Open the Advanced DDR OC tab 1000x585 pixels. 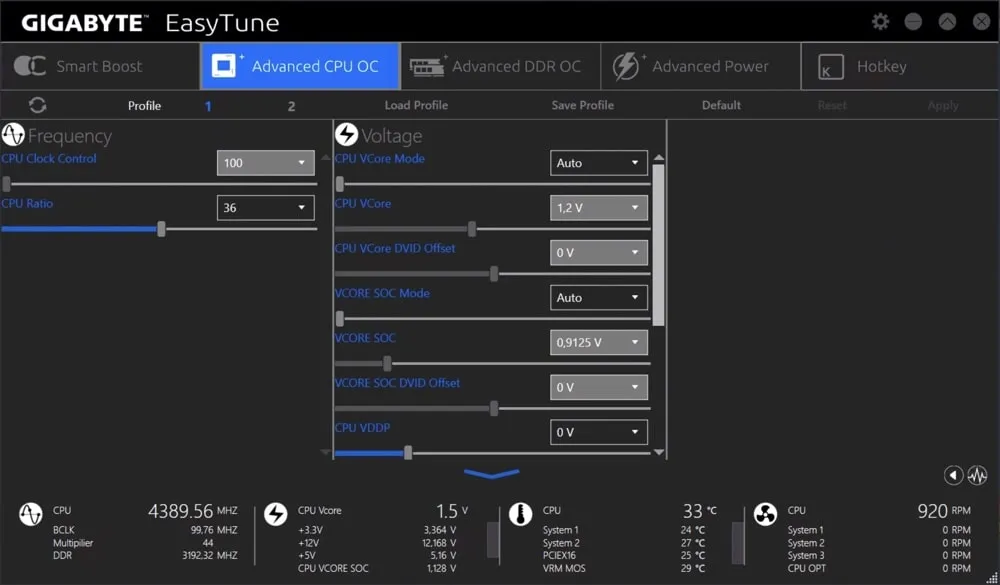[x=501, y=66]
